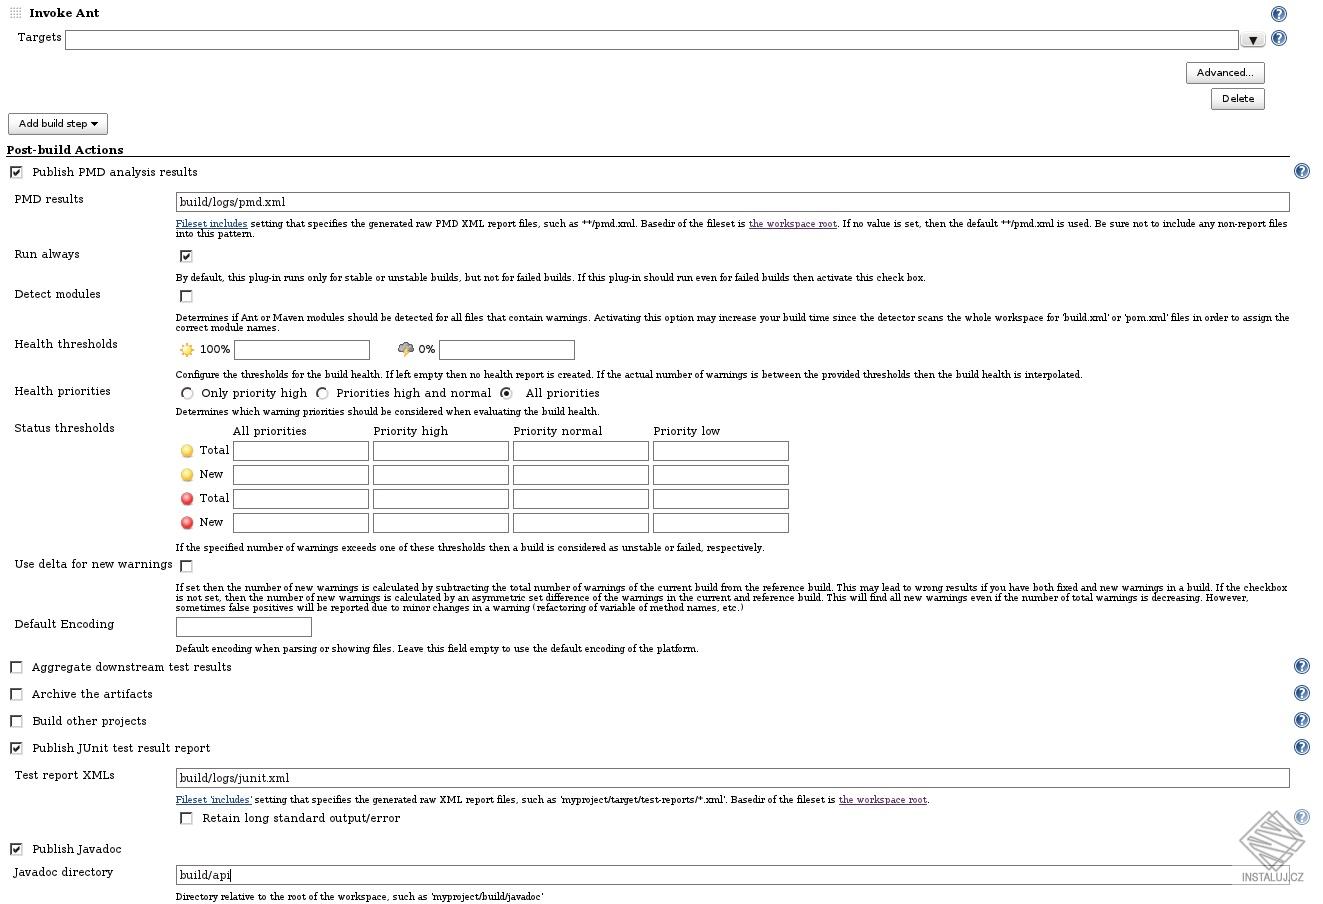
Task: Click the Status thresholds label
Action: (x=64, y=428)
